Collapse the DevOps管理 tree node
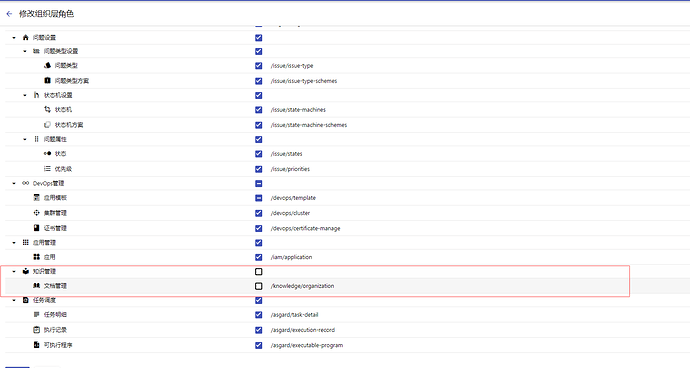 click(x=14, y=183)
